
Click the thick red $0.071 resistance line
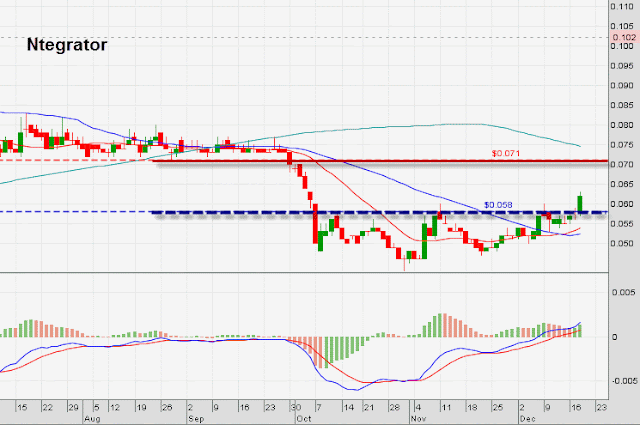point(380,161)
